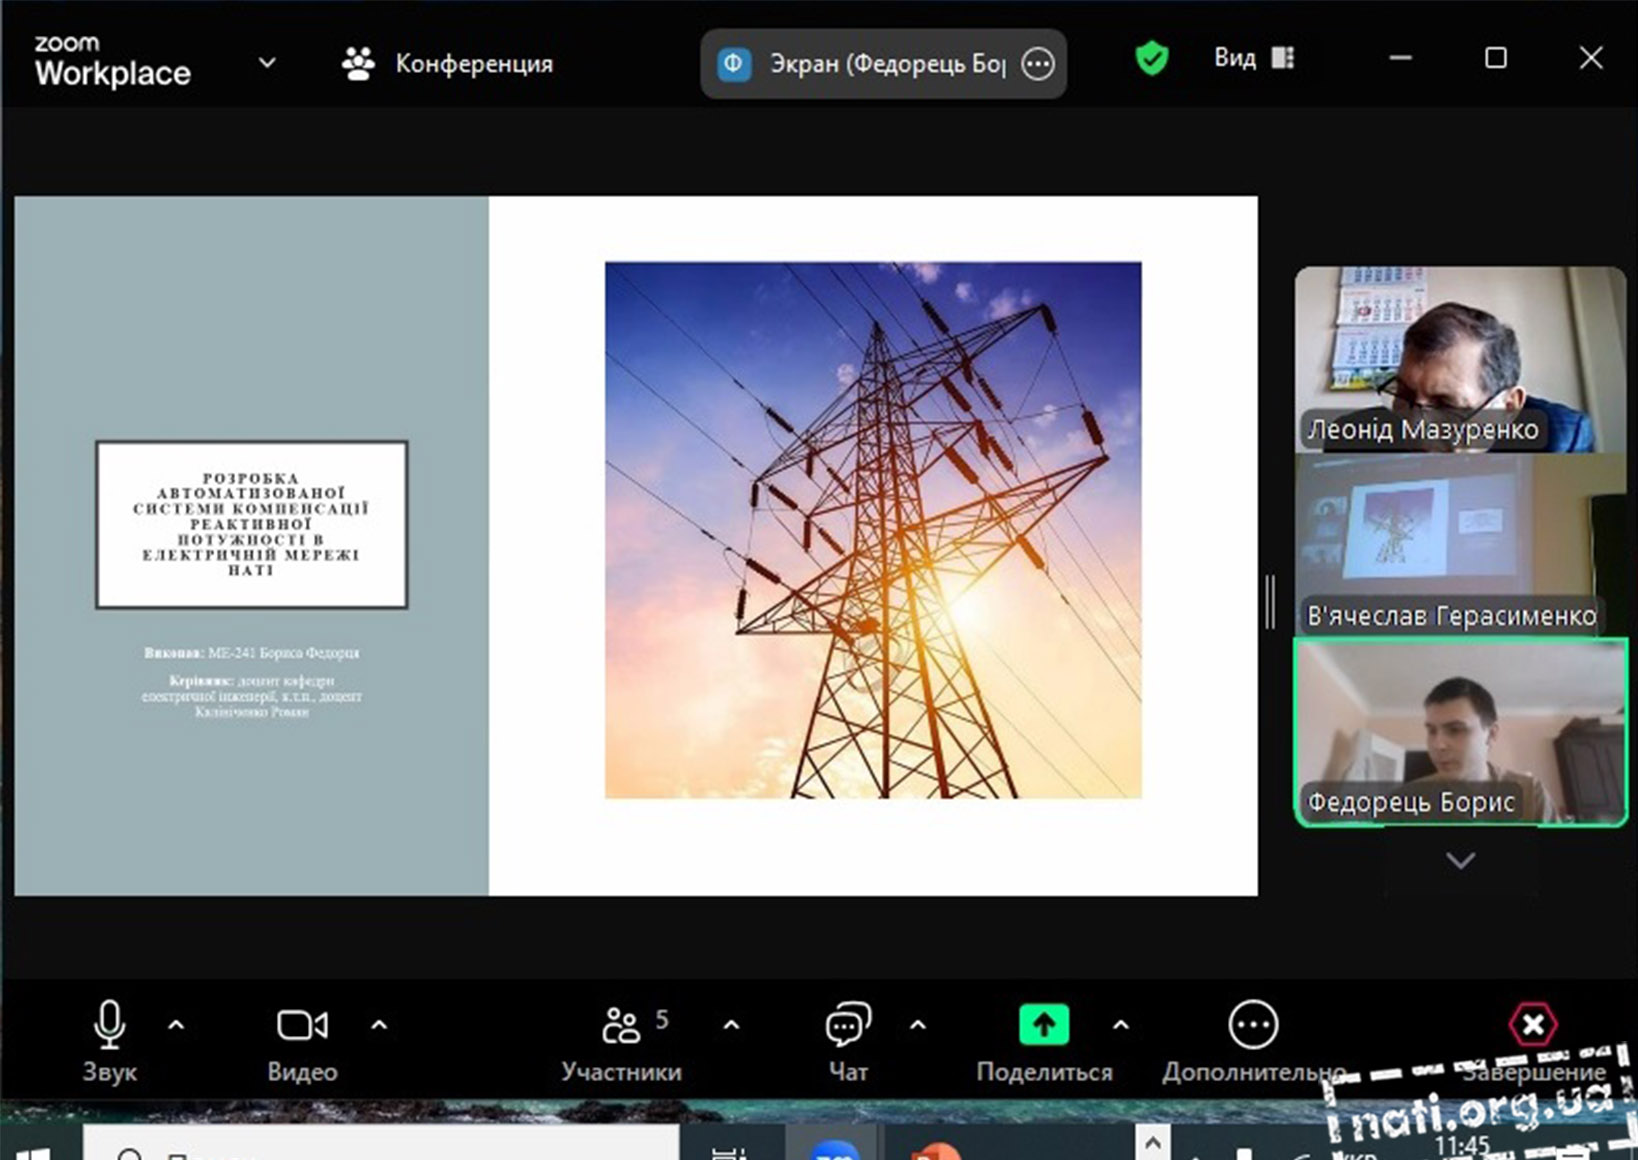This screenshot has height=1160, width=1638.
Task: Expand the participants options arrow
Action: click(731, 1025)
